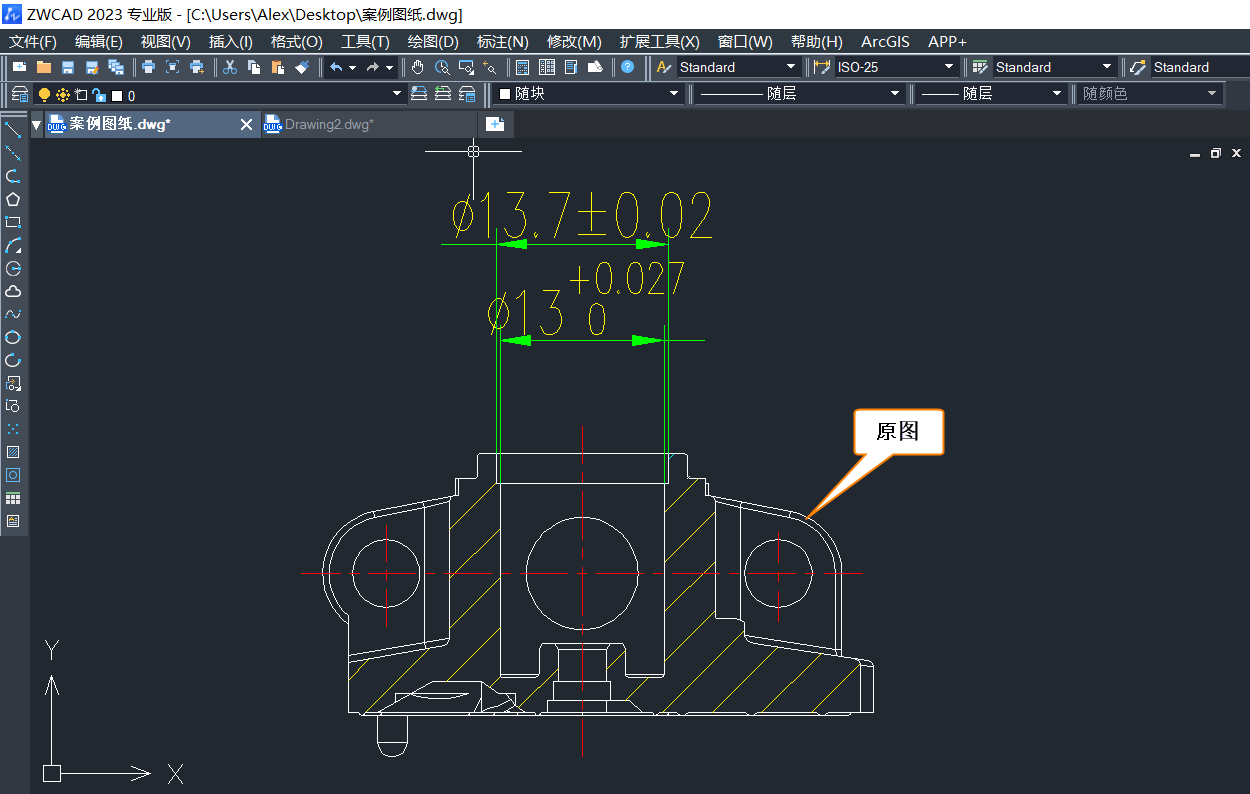Click the Make block tool
The image size is (1250, 794).
pyautogui.click(x=13, y=406)
